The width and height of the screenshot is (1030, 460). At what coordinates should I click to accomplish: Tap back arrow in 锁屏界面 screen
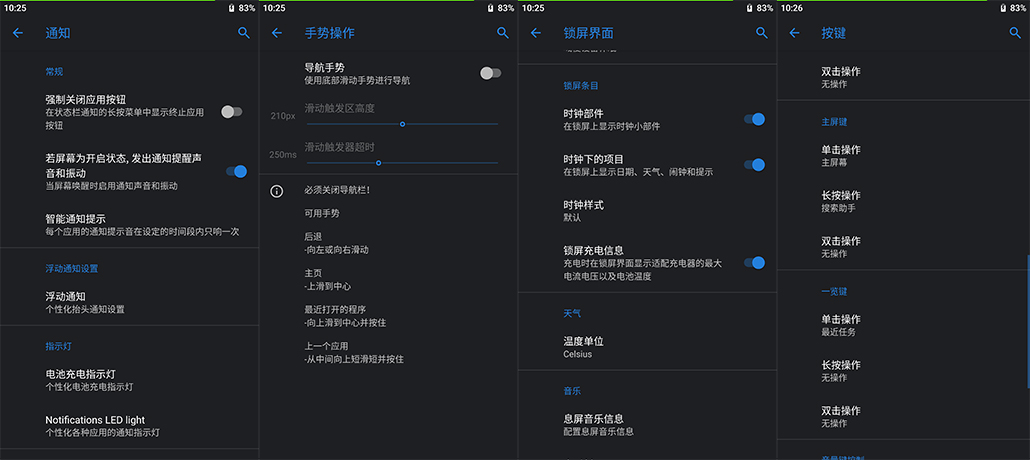(x=536, y=33)
